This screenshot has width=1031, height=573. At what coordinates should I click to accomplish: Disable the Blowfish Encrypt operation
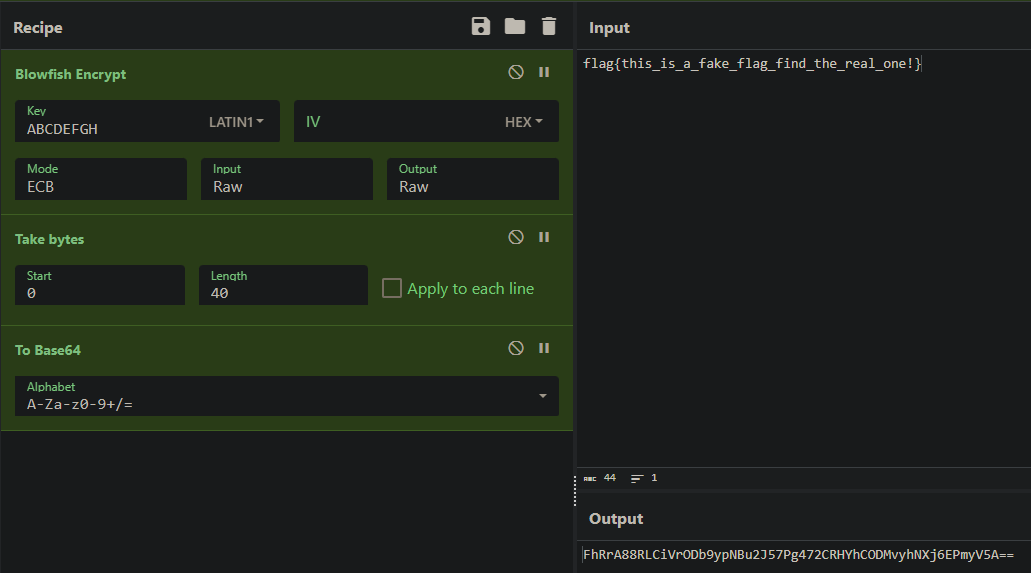tap(516, 72)
